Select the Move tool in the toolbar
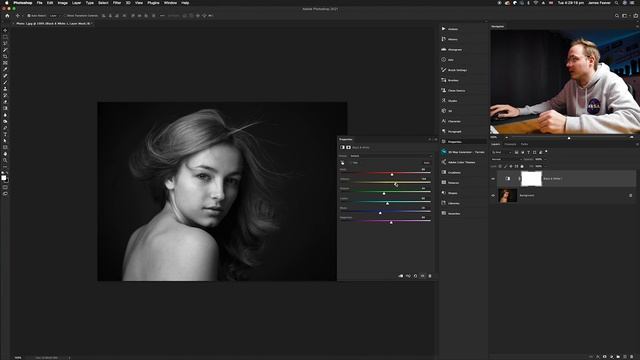The image size is (640, 360). (x=5, y=31)
